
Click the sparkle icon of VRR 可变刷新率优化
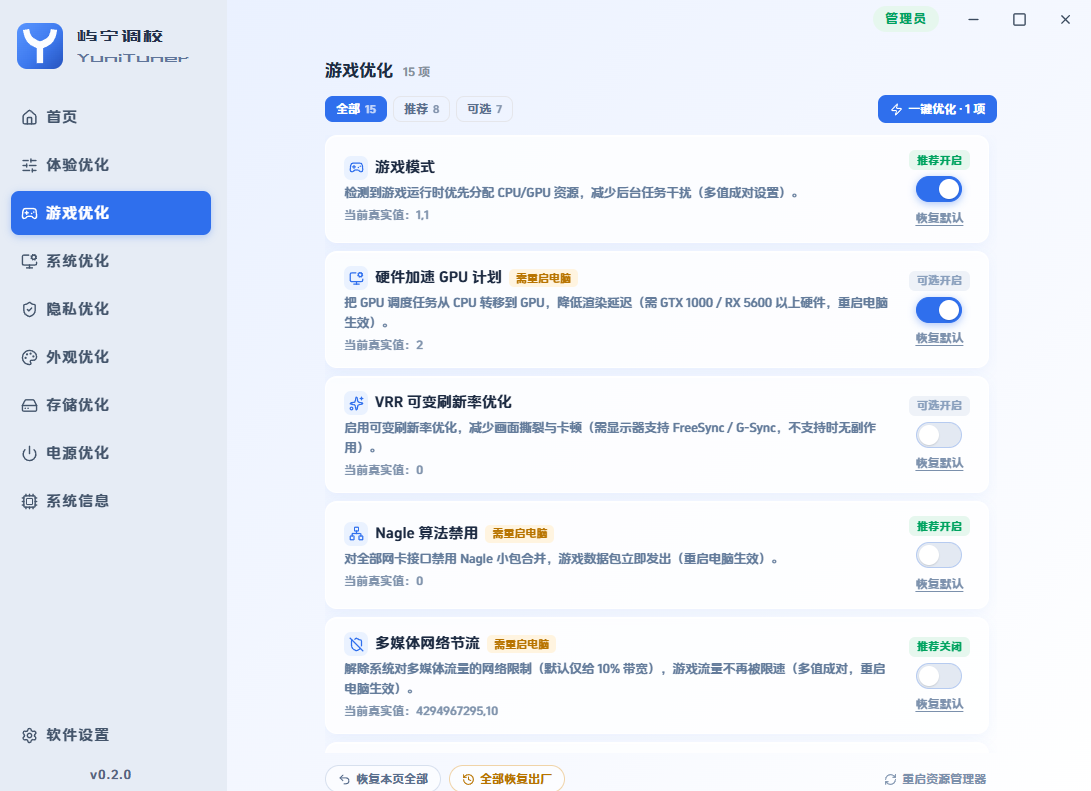pyautogui.click(x=356, y=402)
